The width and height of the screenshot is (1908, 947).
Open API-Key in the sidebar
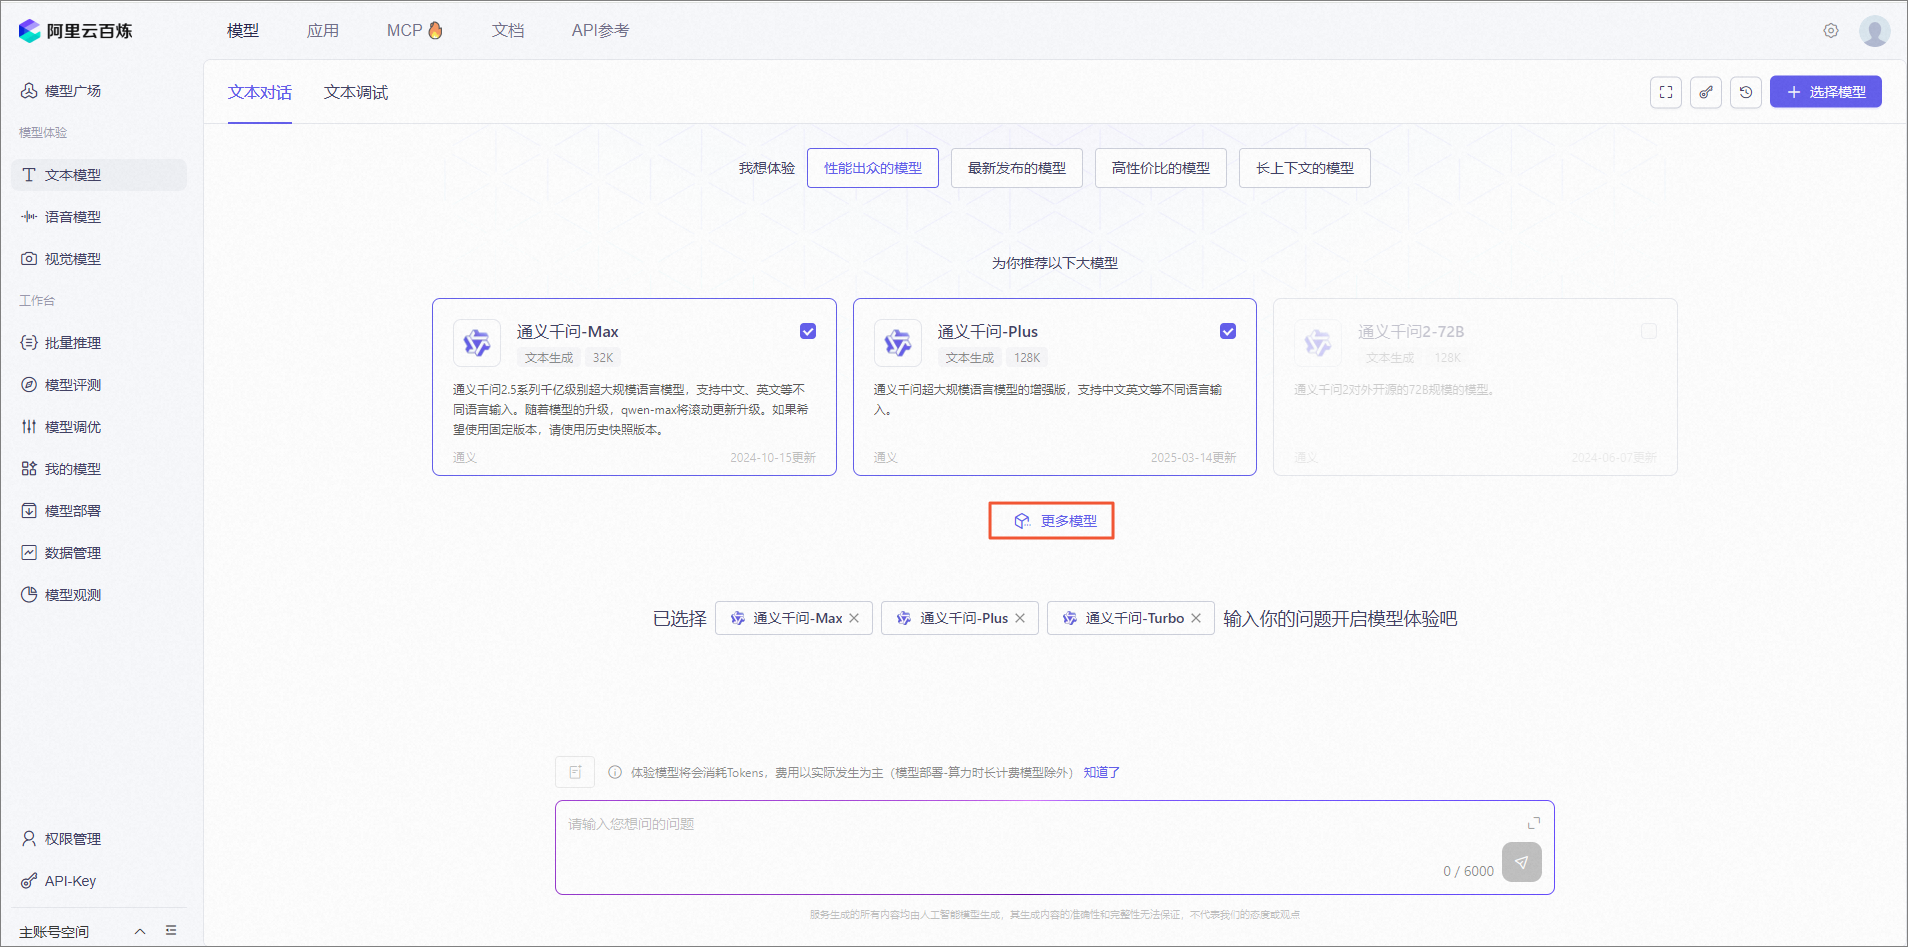pos(98,881)
